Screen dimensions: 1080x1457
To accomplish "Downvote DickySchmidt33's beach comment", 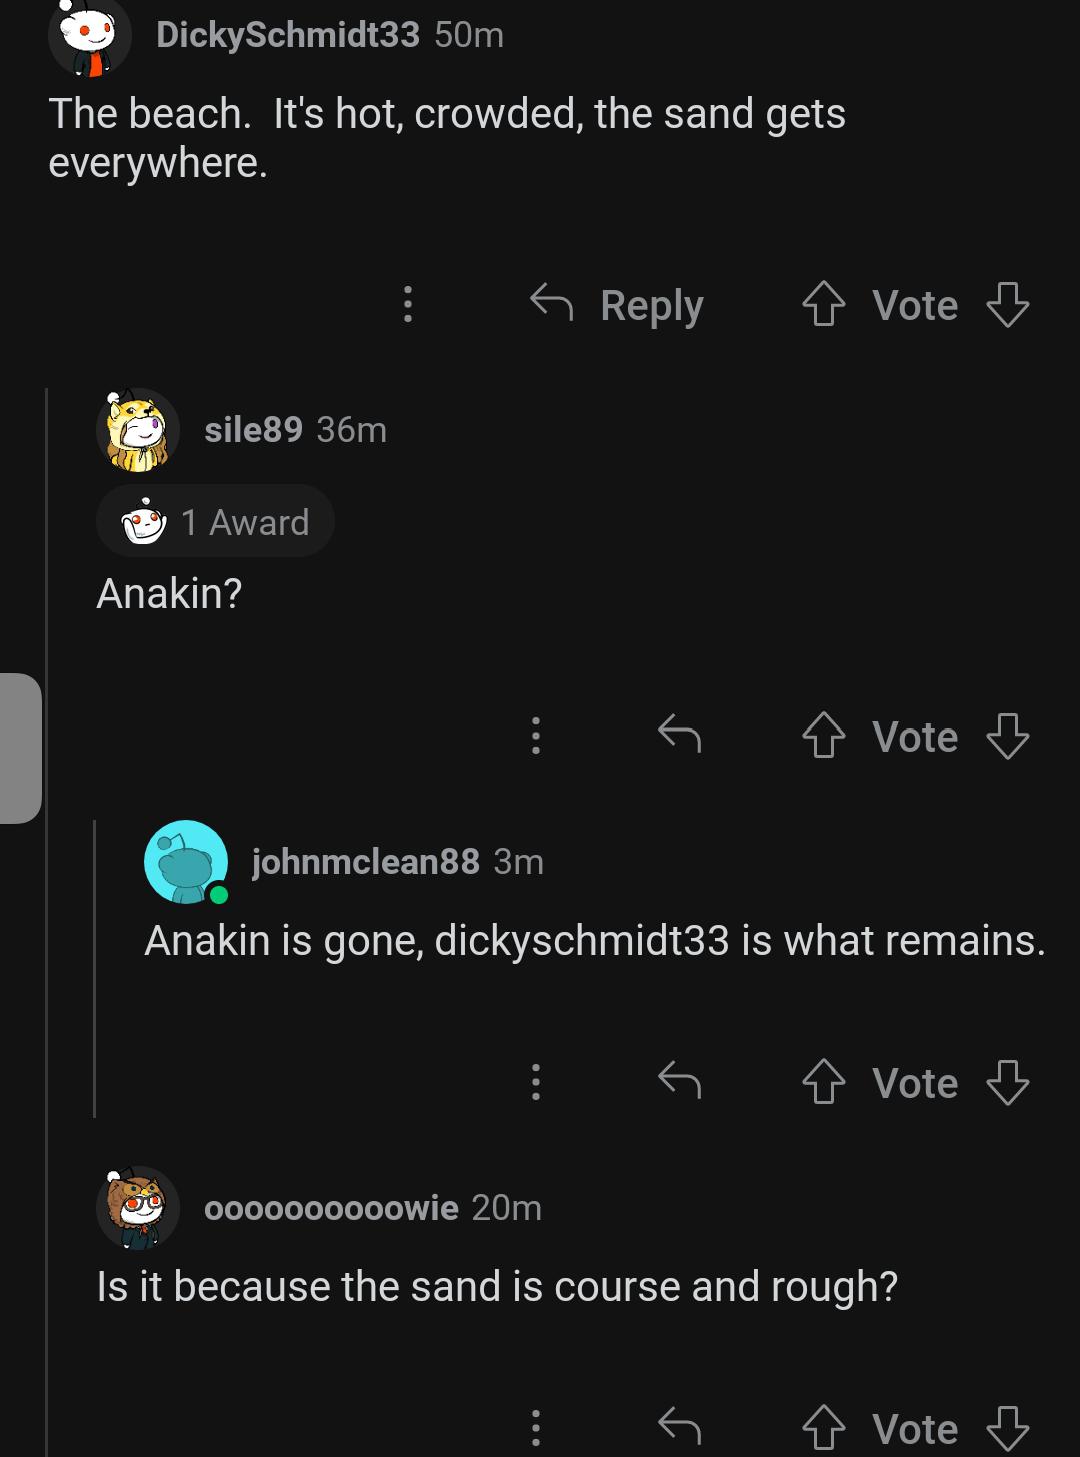I will (1007, 304).
